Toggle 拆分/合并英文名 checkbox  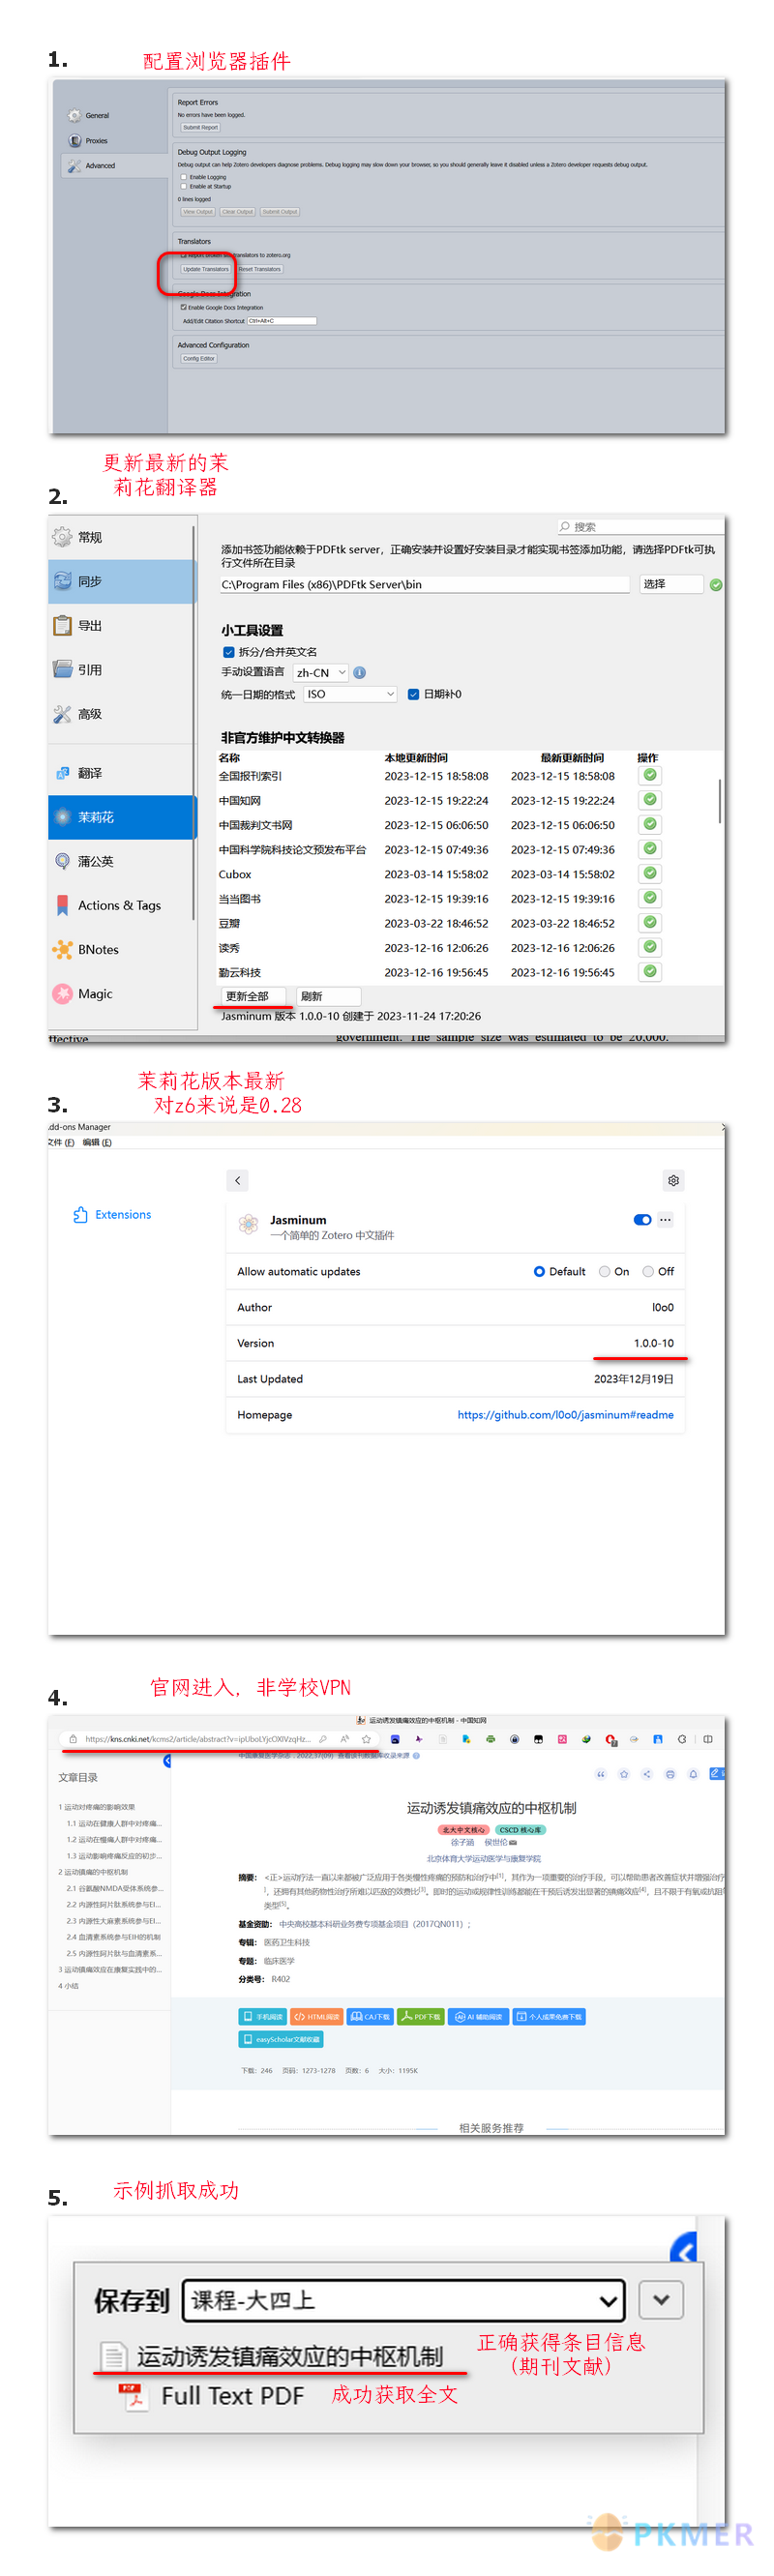(228, 652)
